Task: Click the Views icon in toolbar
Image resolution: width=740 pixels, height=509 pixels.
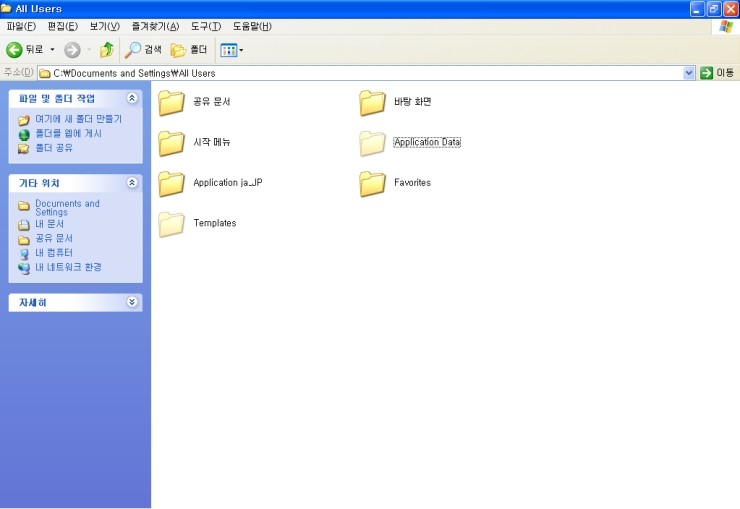Action: click(227, 50)
